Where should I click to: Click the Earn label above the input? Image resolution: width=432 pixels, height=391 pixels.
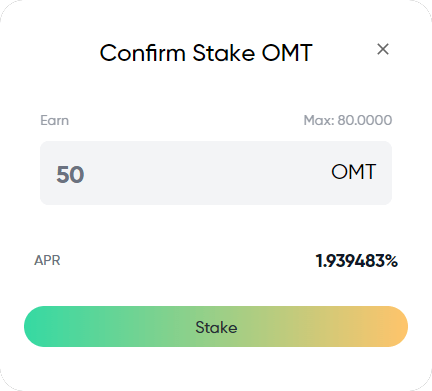[x=55, y=120]
